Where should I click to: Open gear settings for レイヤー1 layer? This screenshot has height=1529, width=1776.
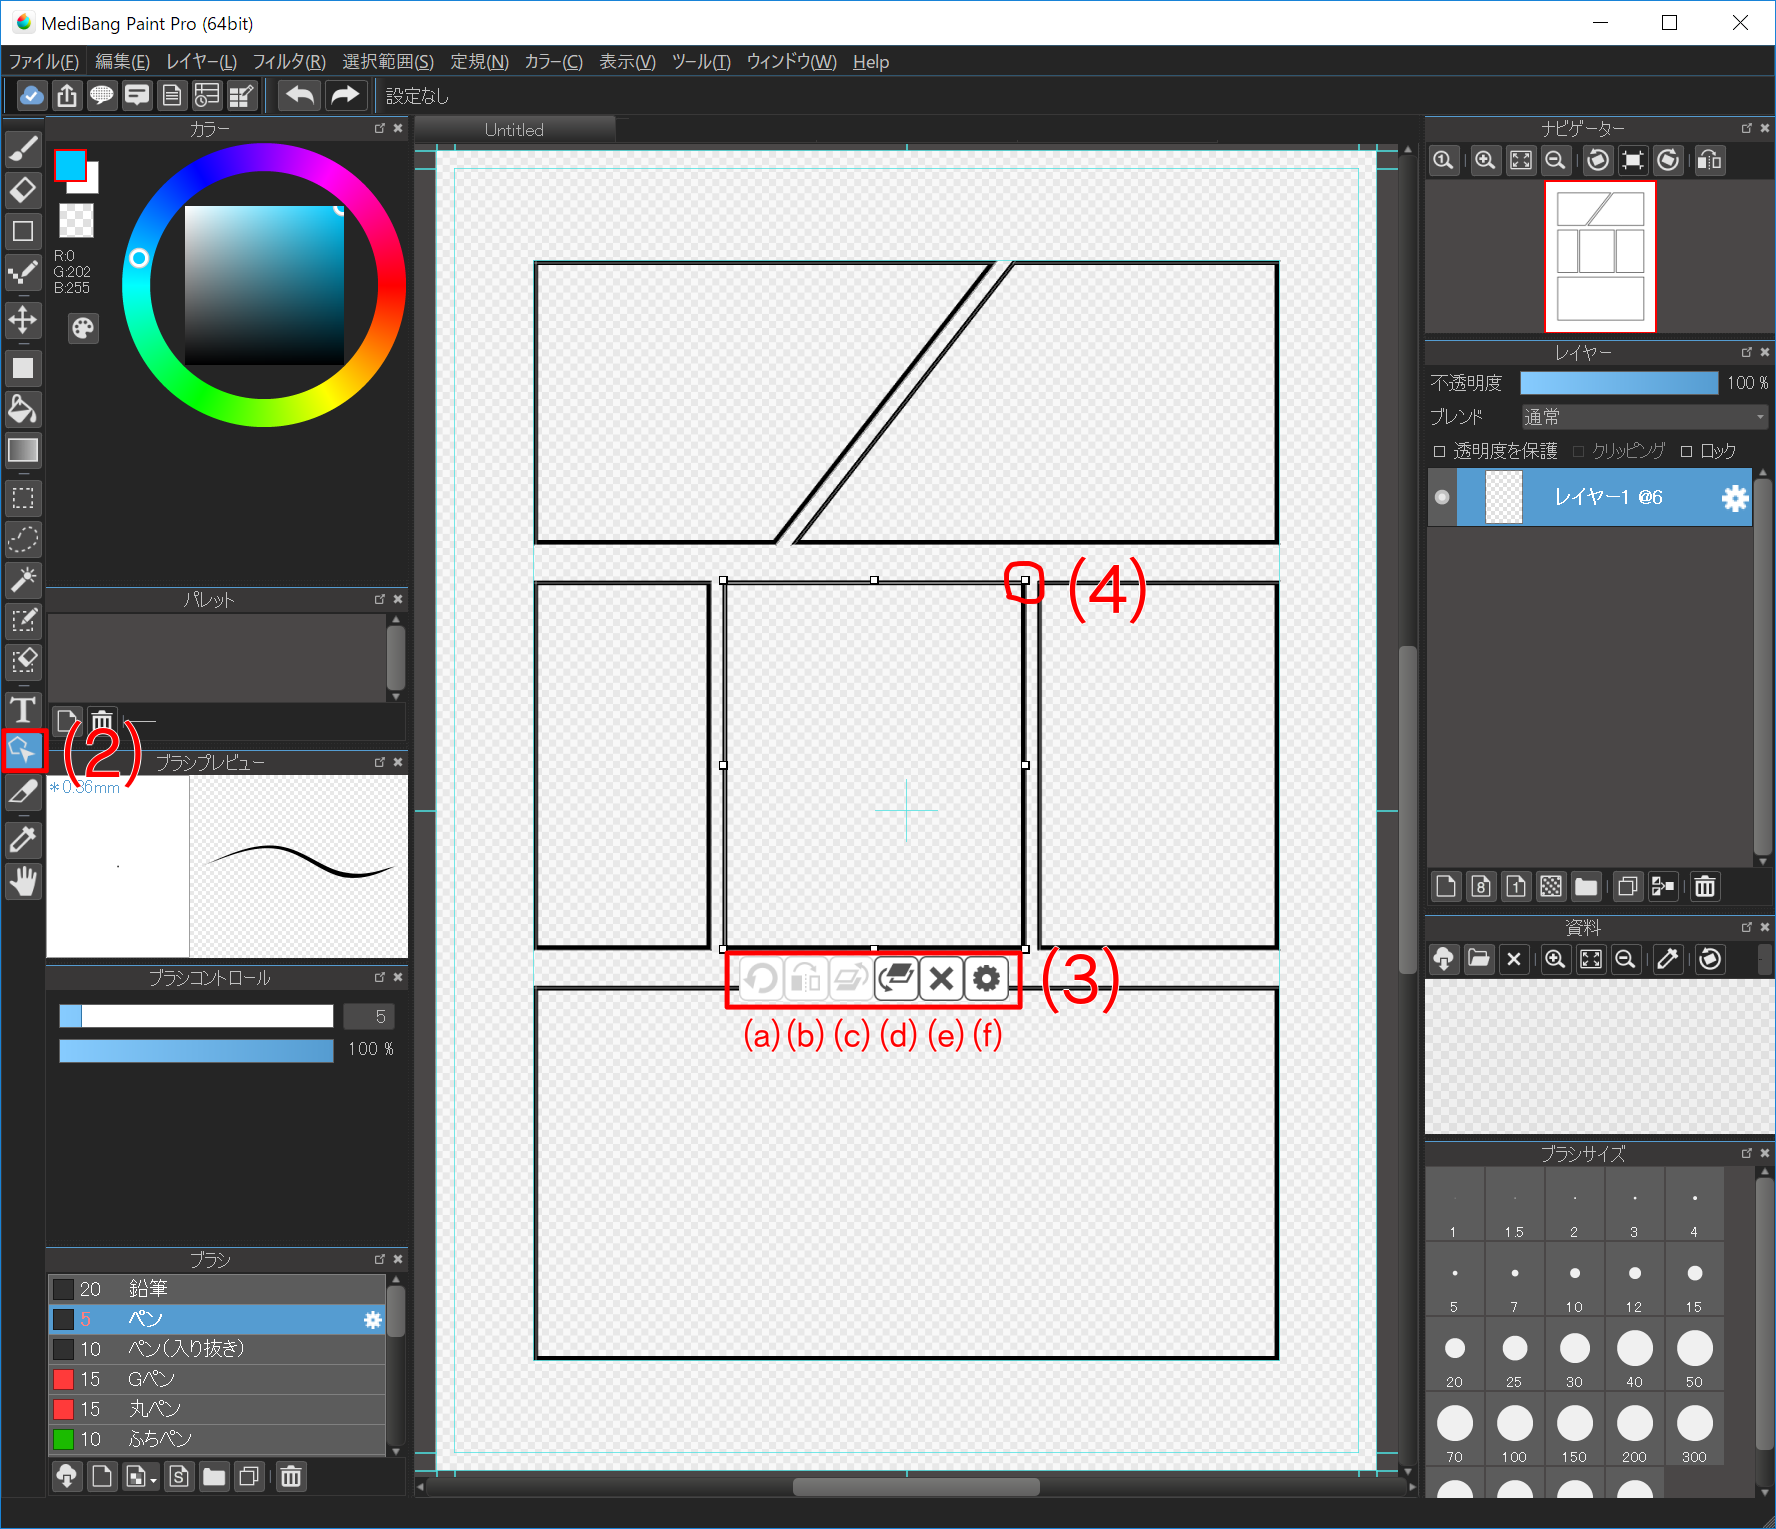pyautogui.click(x=1735, y=498)
